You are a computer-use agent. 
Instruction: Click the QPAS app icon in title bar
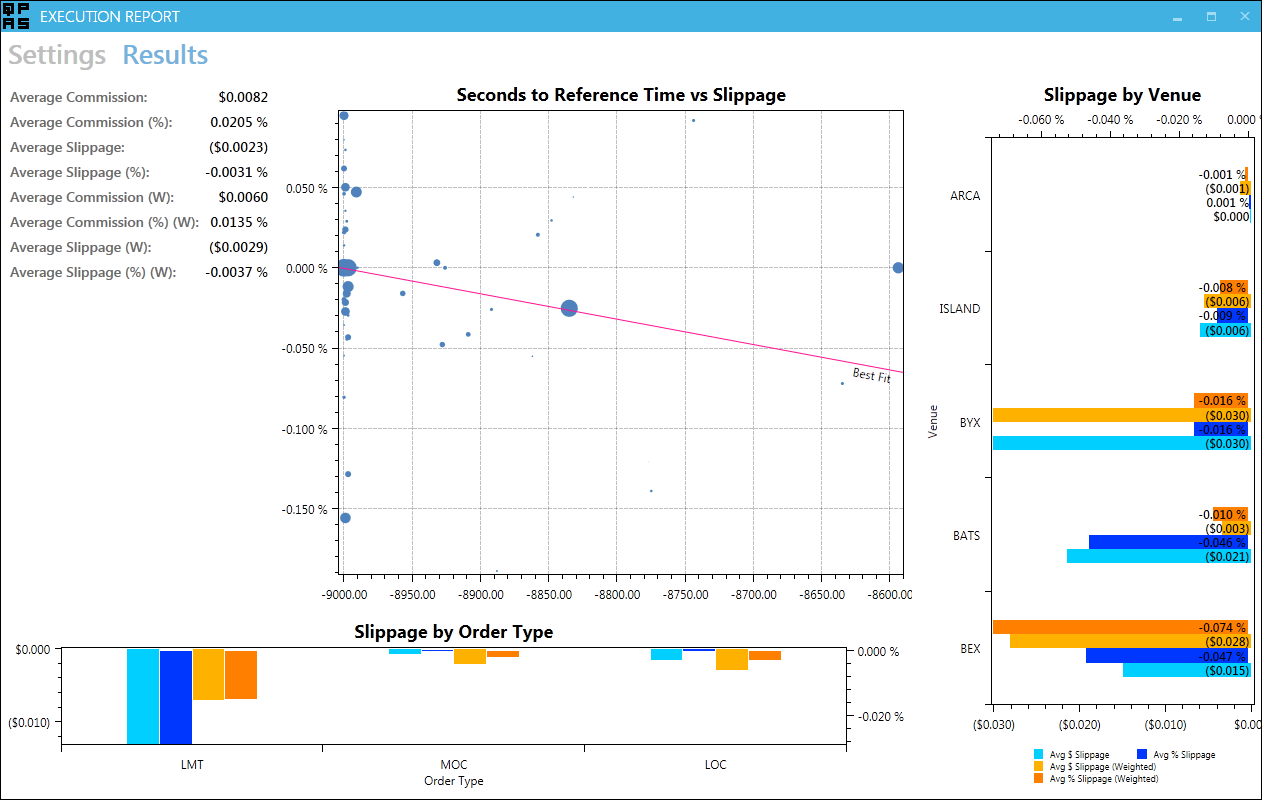(17, 16)
